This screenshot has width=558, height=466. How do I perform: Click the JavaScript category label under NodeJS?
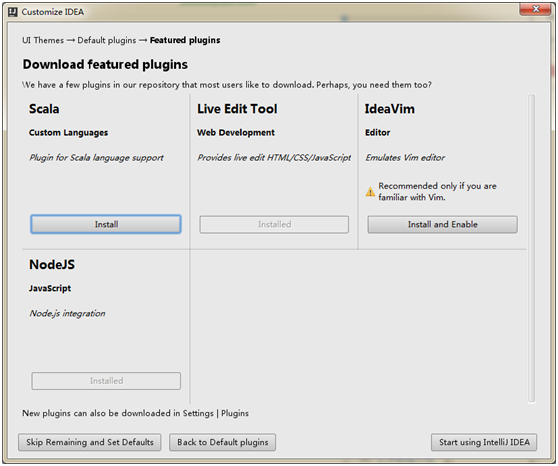pyautogui.click(x=50, y=288)
